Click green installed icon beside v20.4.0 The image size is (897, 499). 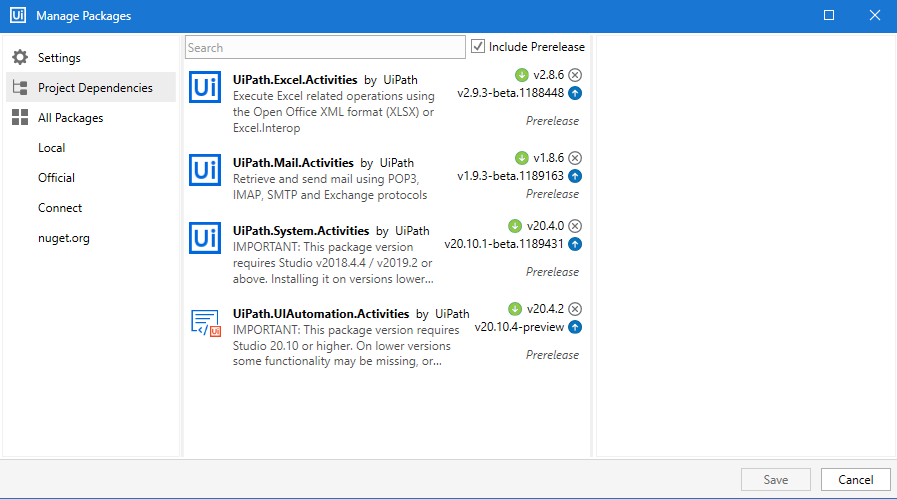(x=515, y=226)
